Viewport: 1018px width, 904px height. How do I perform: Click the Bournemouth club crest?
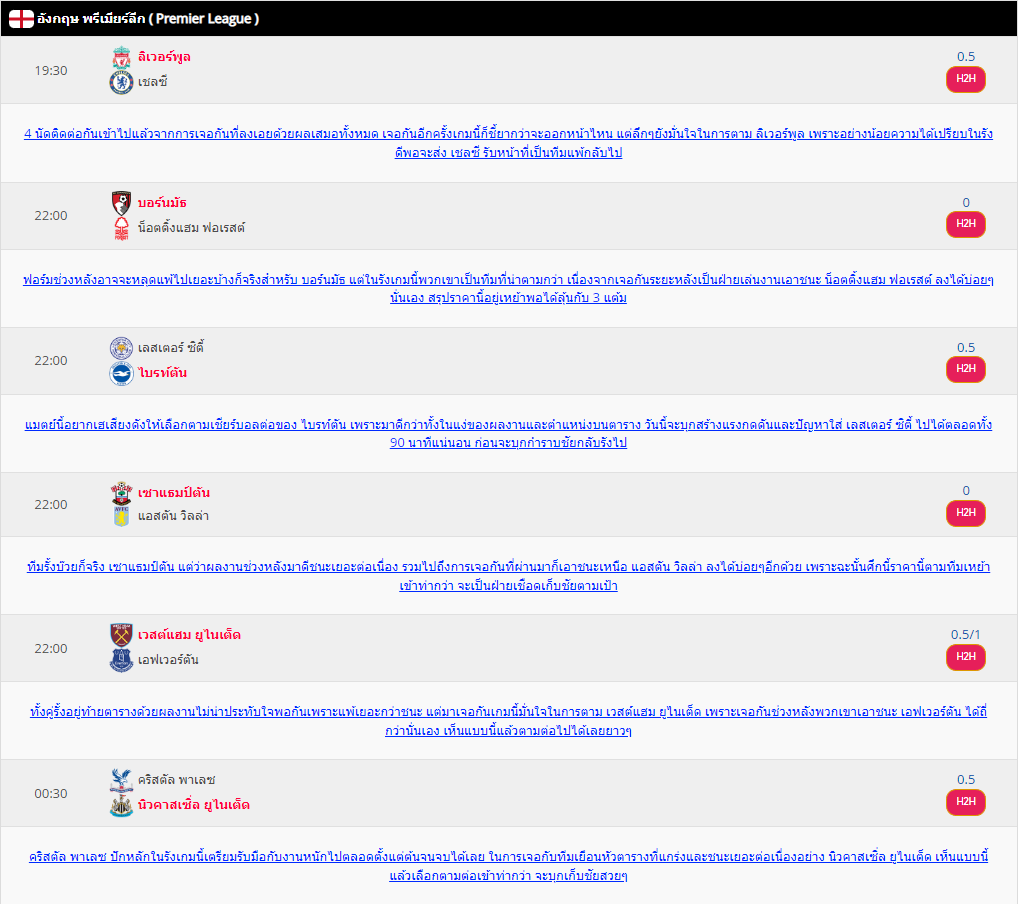pyautogui.click(x=121, y=203)
